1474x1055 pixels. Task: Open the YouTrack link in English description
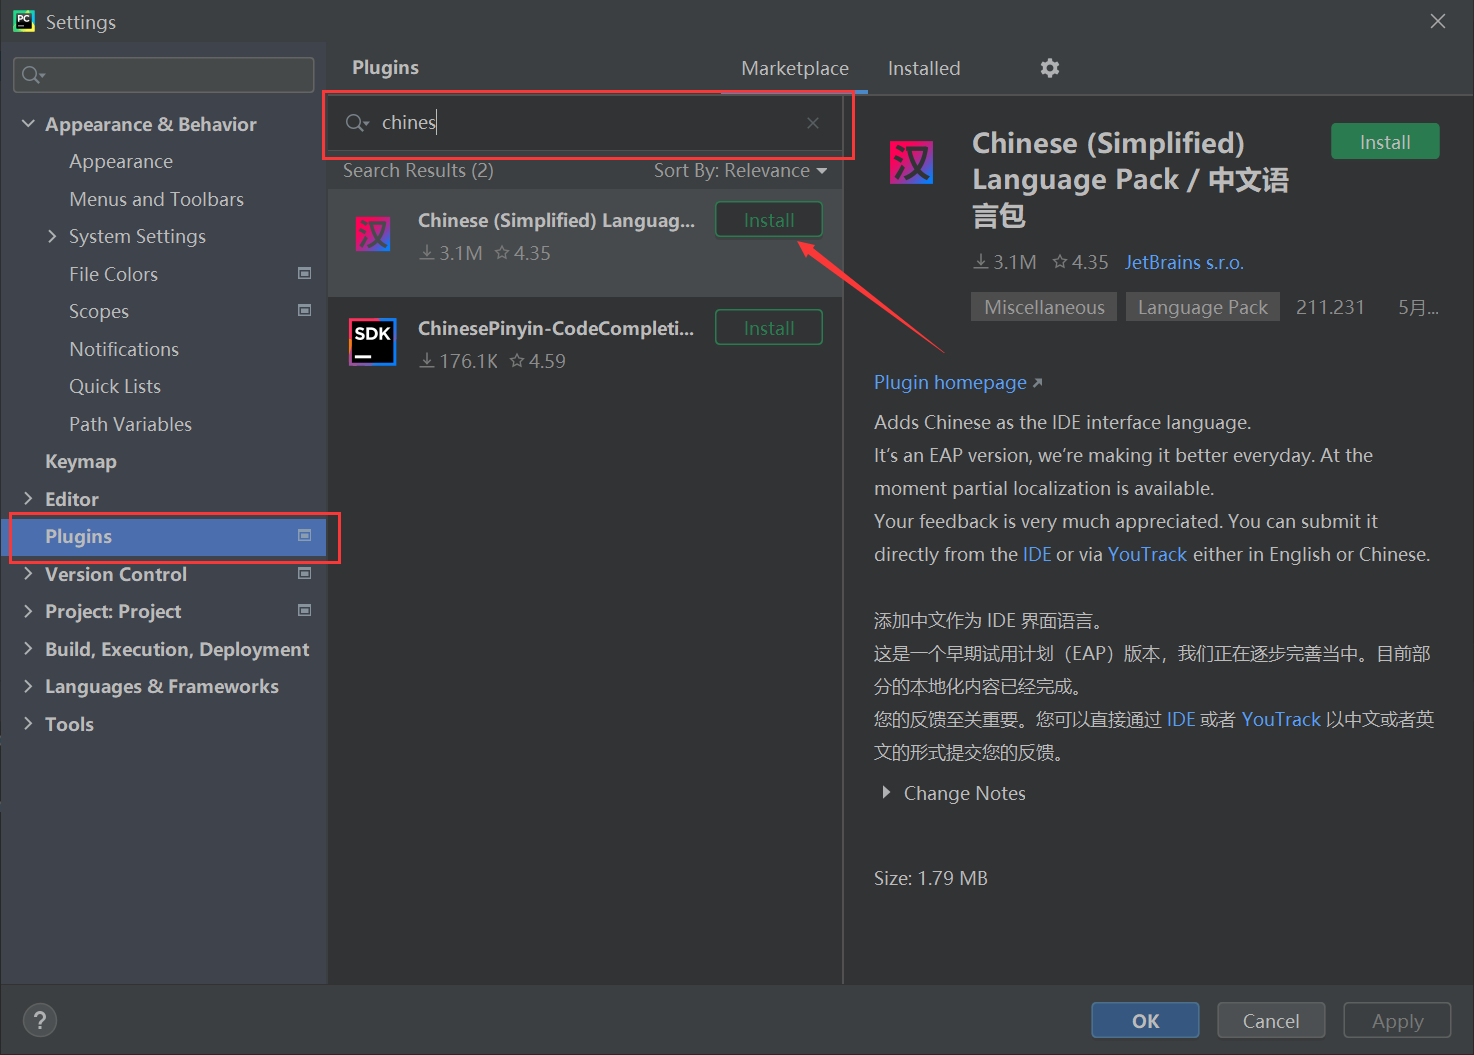pos(1147,554)
